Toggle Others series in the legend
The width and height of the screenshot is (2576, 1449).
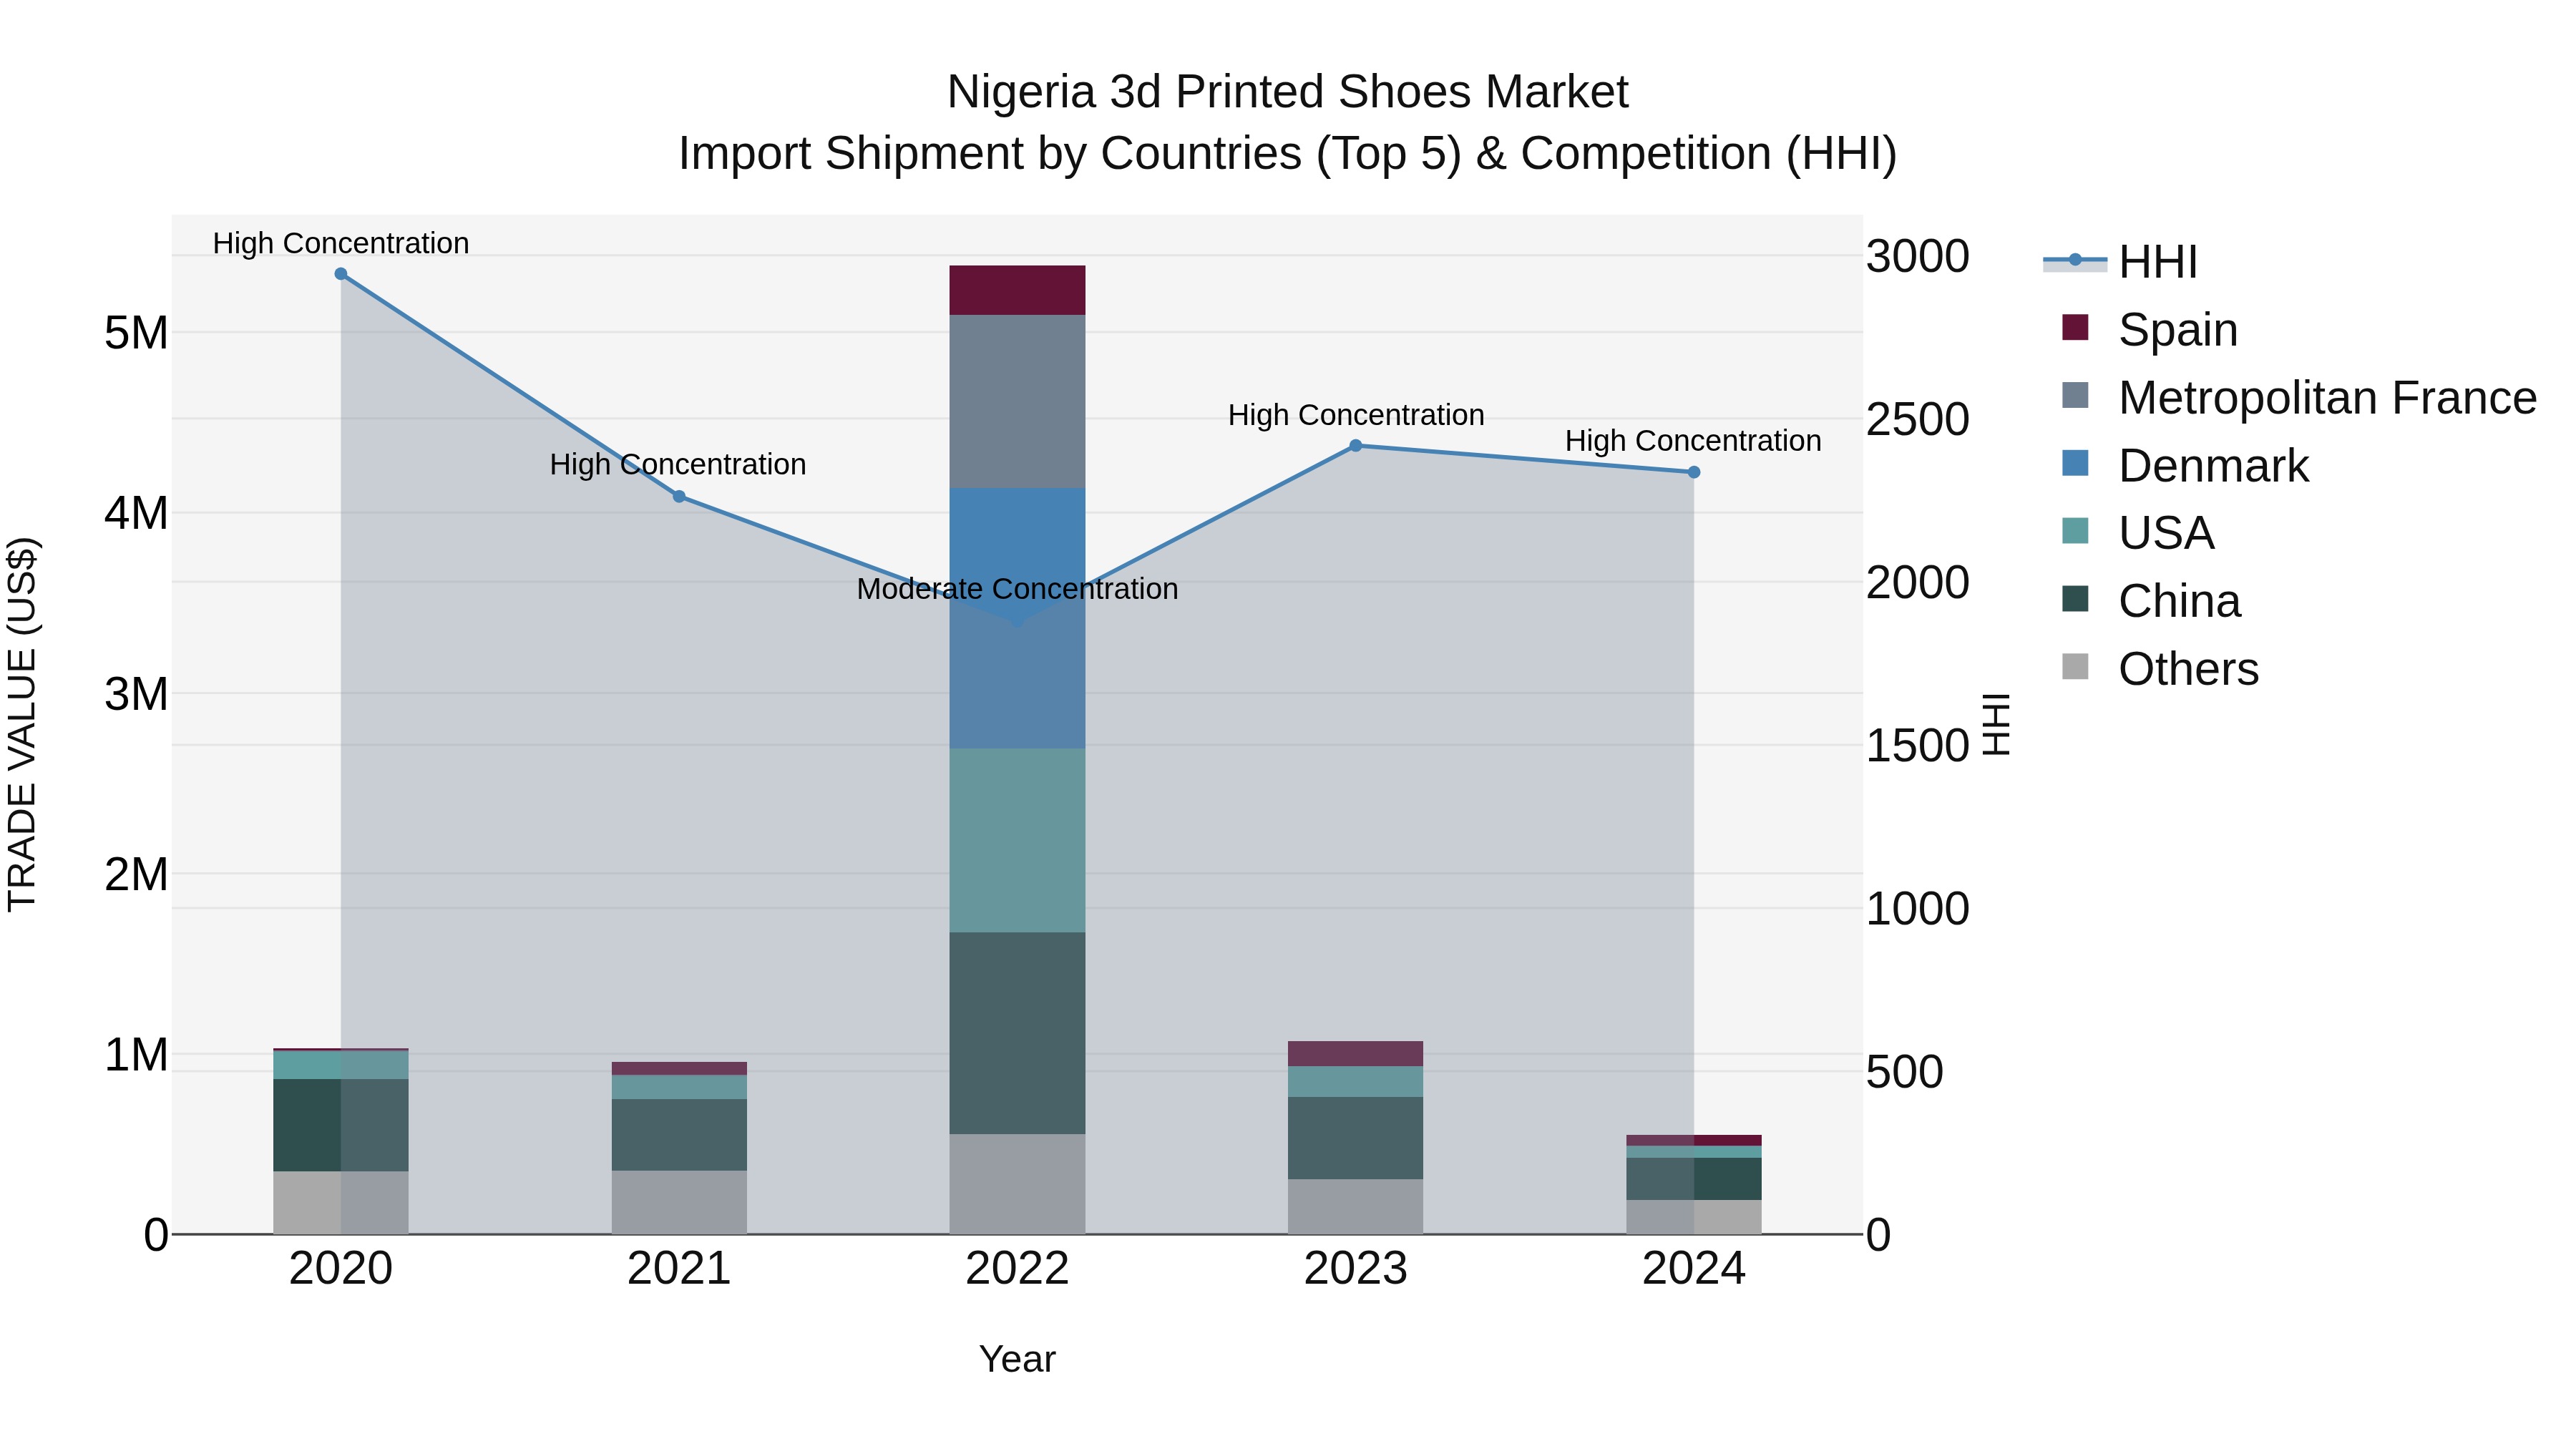(x=2160, y=668)
